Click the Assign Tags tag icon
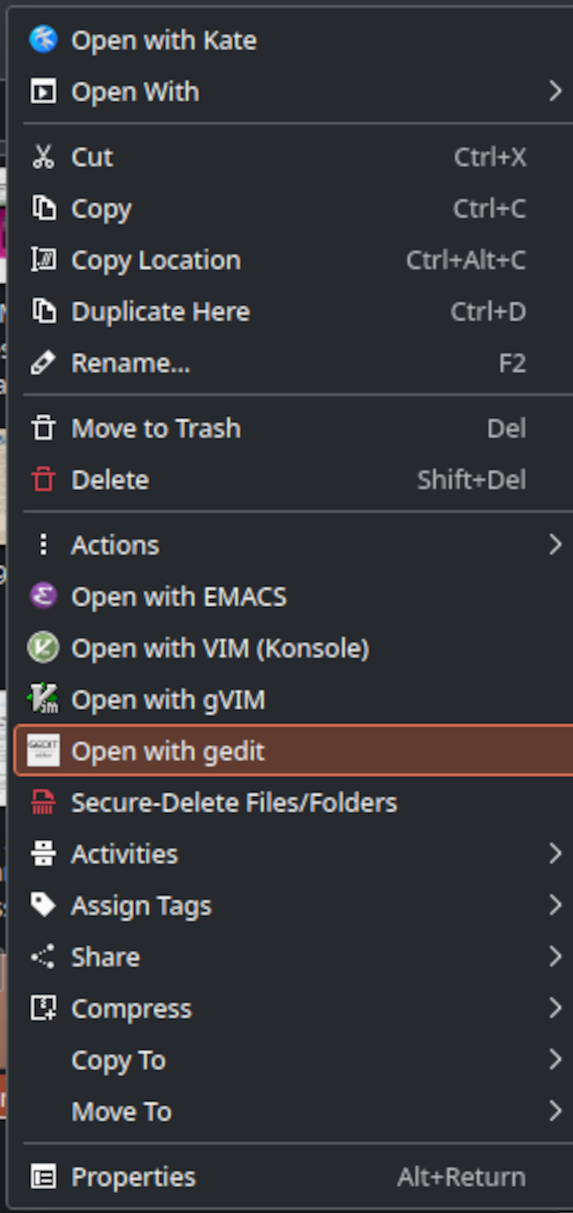573x1213 pixels. click(43, 906)
